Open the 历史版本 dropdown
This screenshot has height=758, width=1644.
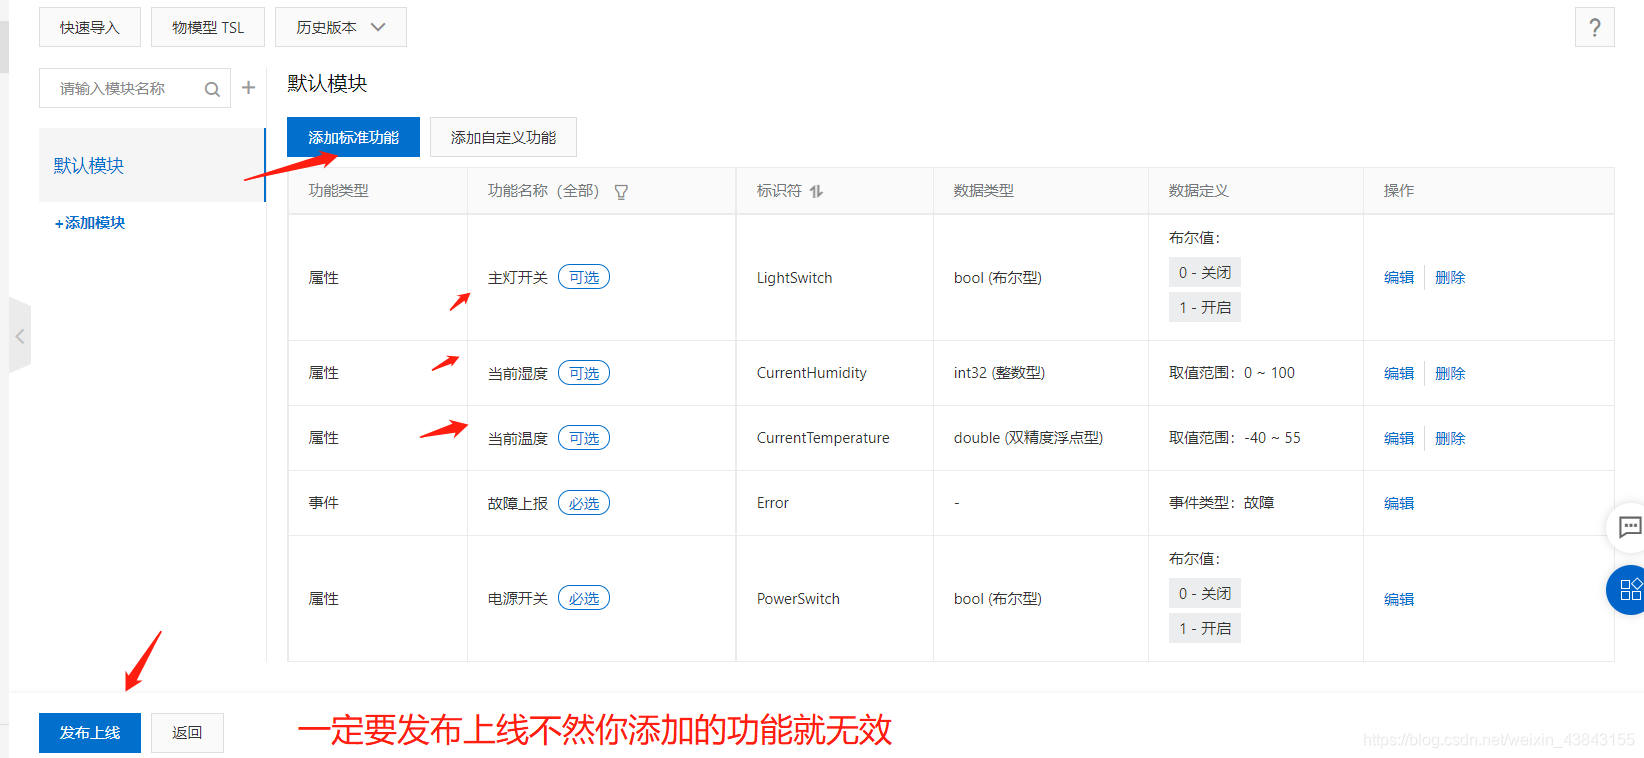tap(341, 27)
